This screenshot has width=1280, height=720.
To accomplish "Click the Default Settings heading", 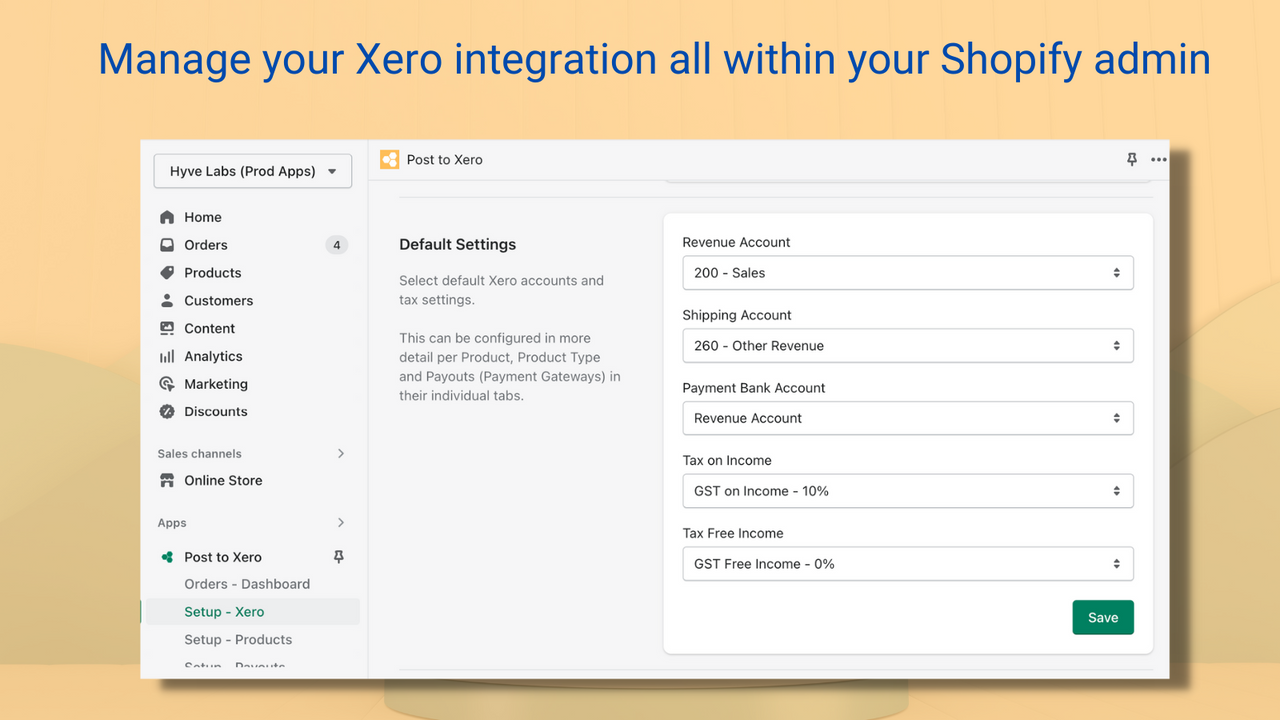I will coord(458,244).
